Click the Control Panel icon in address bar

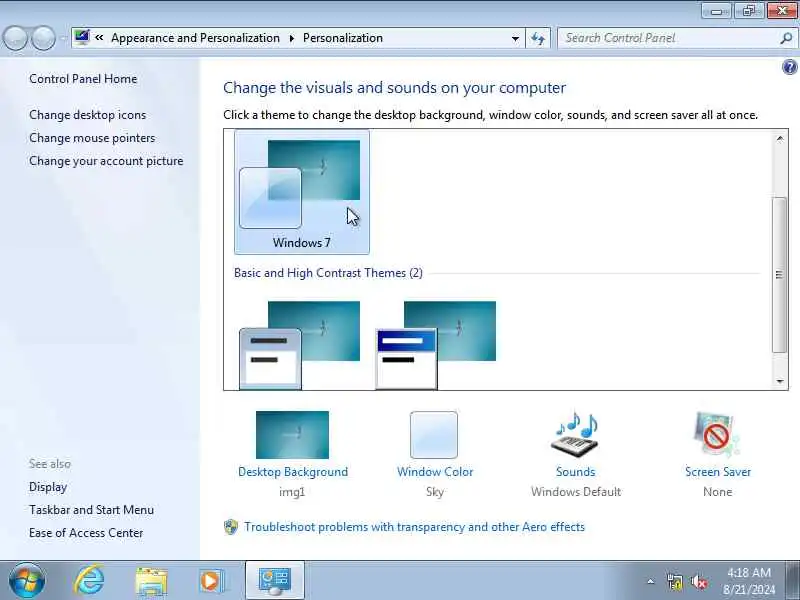tap(82, 38)
